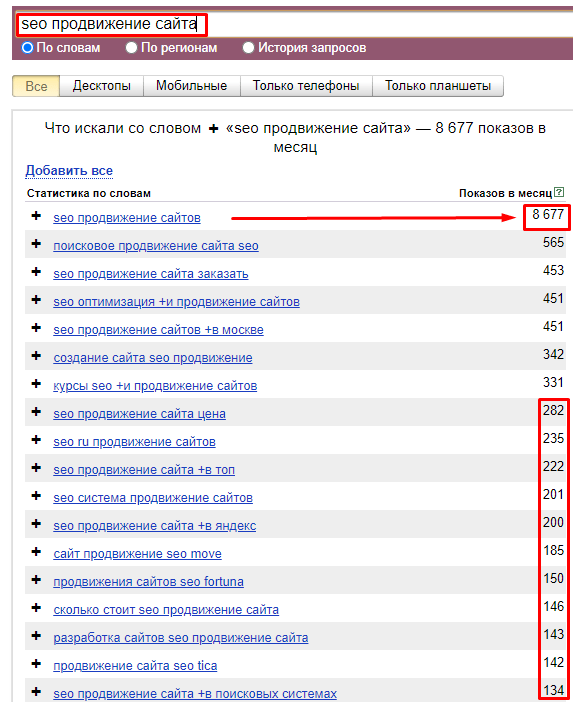Screen dimensions: 573x702
Task: Click the impressions value 565
Action: (553, 242)
